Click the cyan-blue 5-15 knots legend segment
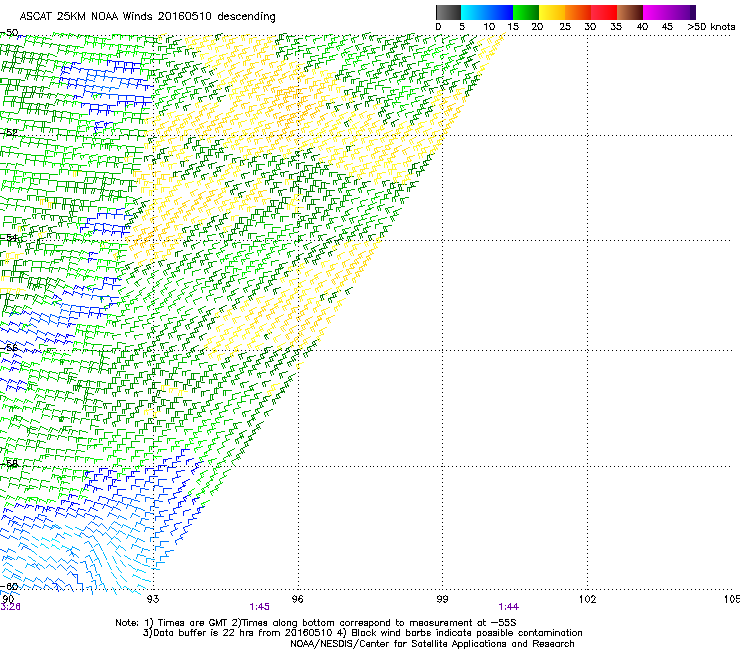The image size is (740, 650). pos(487,12)
